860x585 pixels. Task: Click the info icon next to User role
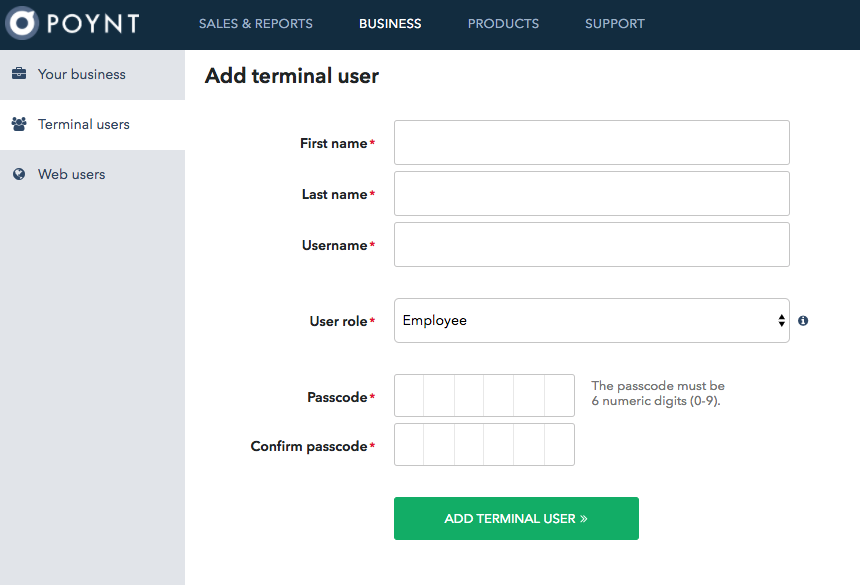pyautogui.click(x=803, y=321)
